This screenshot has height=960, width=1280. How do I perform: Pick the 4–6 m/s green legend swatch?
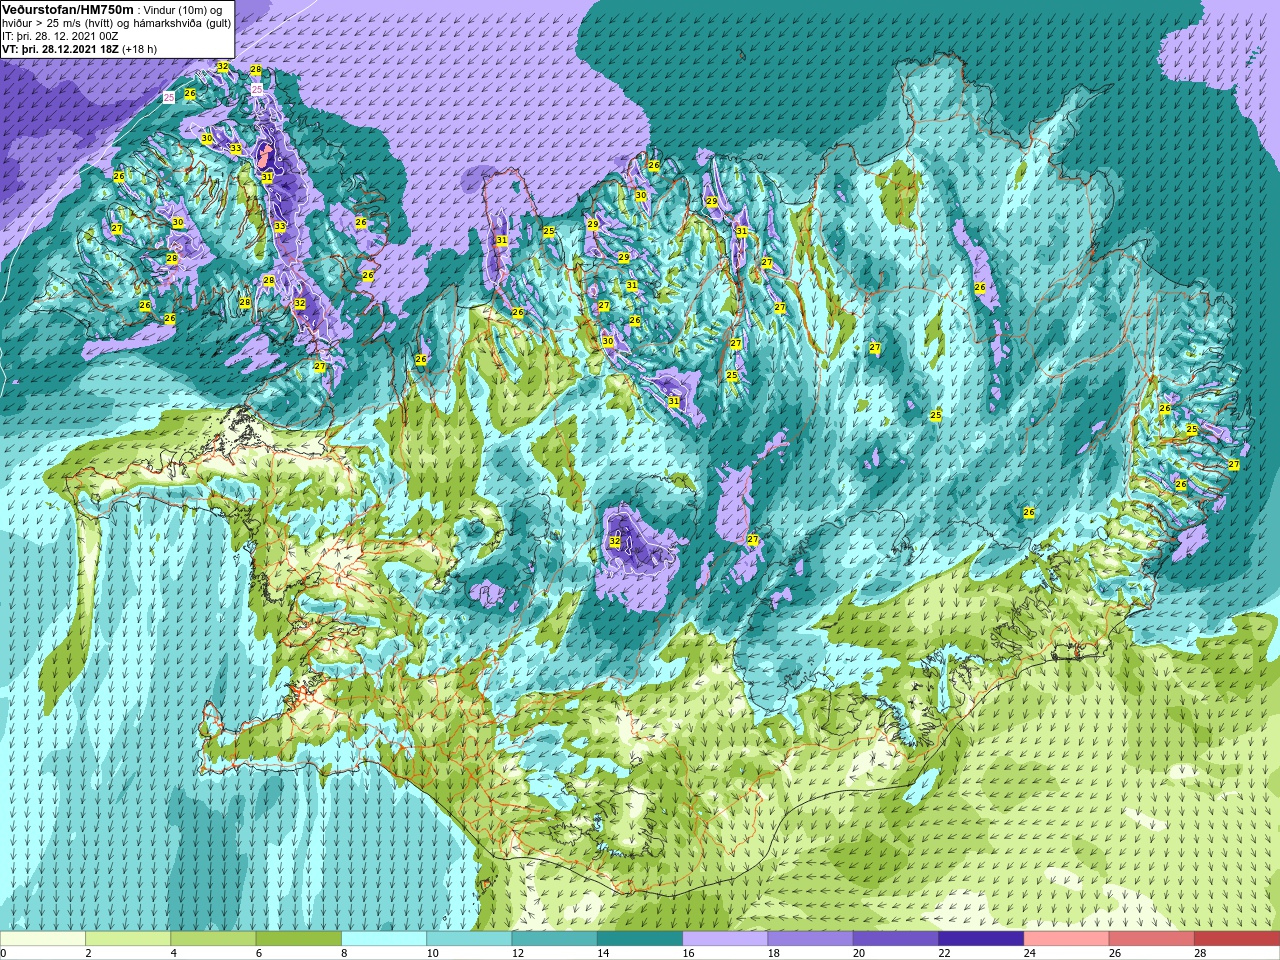(213, 939)
